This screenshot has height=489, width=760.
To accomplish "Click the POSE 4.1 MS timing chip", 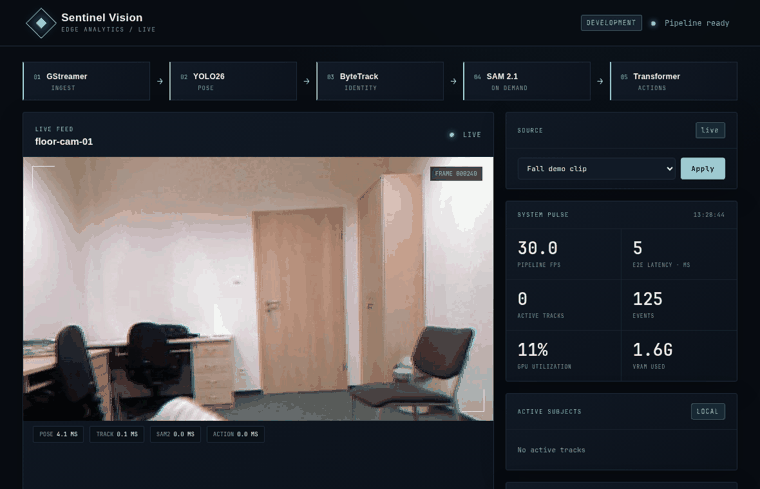I will (58, 434).
